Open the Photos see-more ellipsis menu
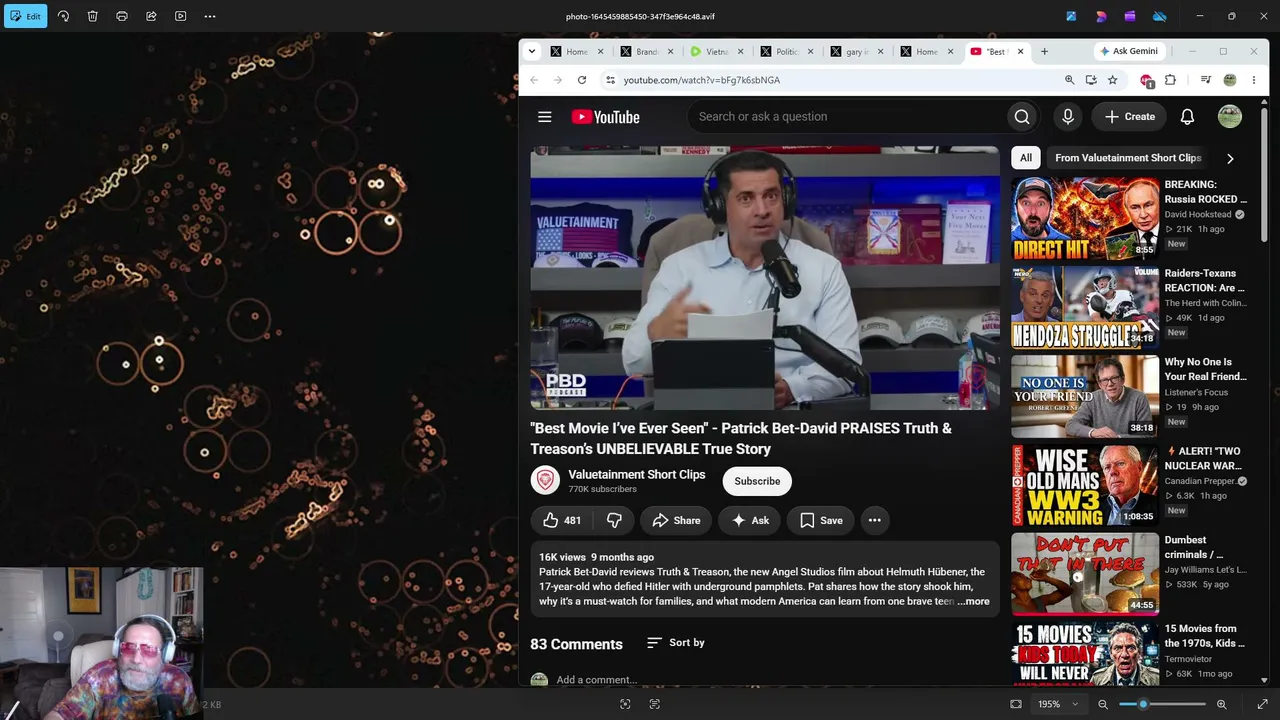This screenshot has height=720, width=1280. pyautogui.click(x=210, y=16)
